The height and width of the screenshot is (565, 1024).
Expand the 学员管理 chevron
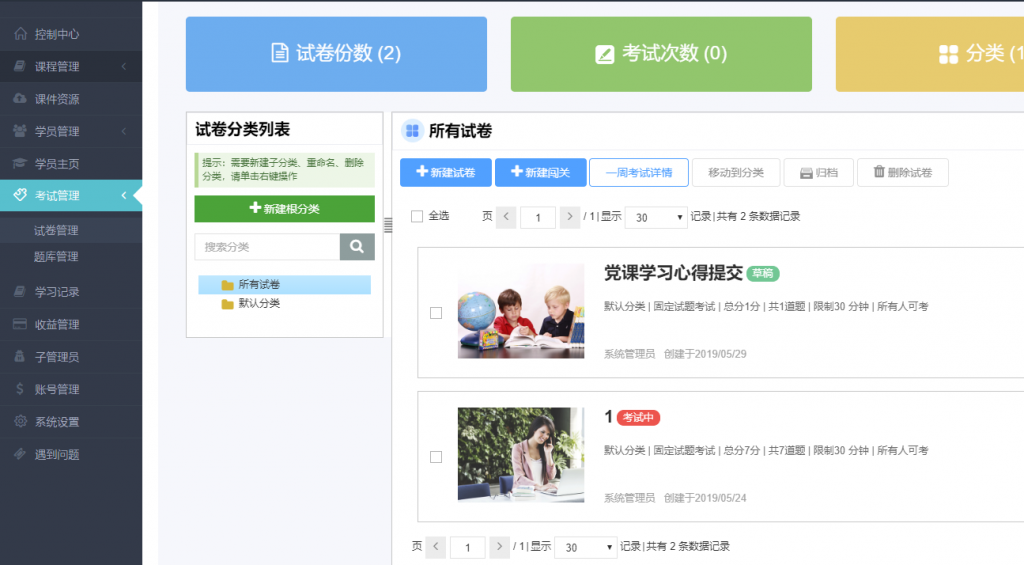[124, 131]
